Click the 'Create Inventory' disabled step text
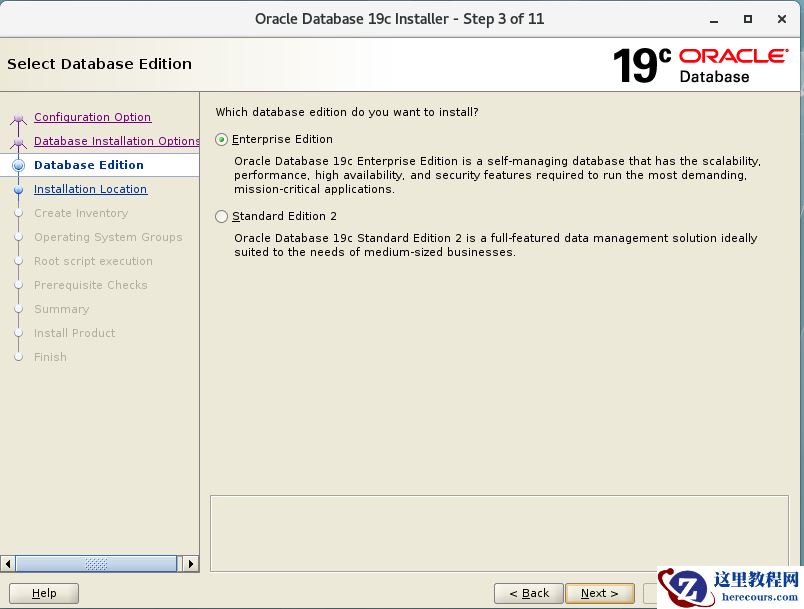This screenshot has width=804, height=609. click(81, 213)
